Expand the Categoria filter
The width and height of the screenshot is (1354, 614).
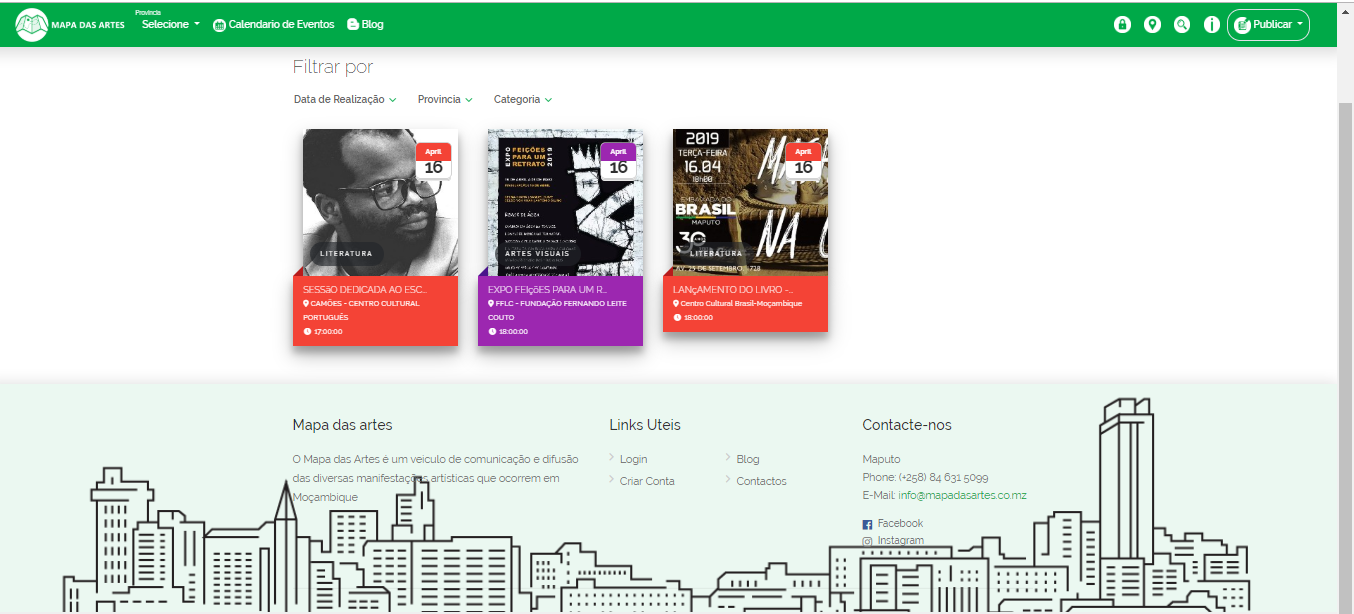(522, 100)
